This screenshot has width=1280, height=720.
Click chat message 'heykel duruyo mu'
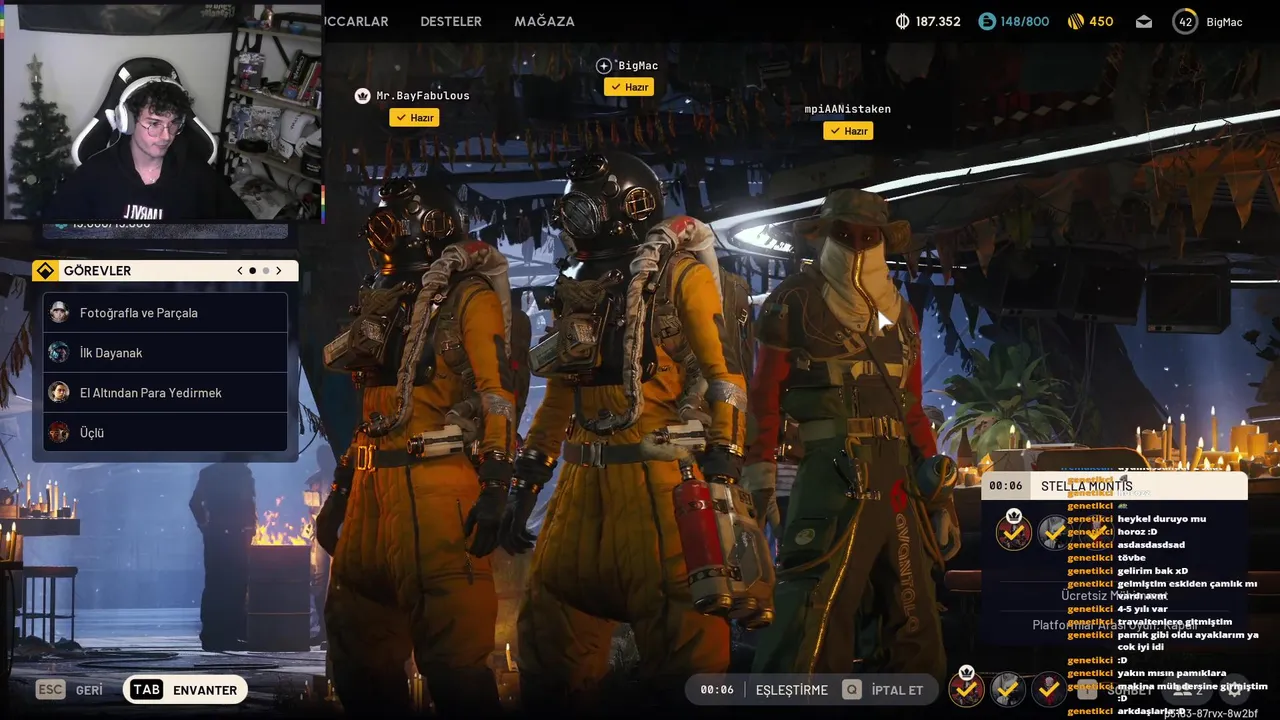point(1162,519)
